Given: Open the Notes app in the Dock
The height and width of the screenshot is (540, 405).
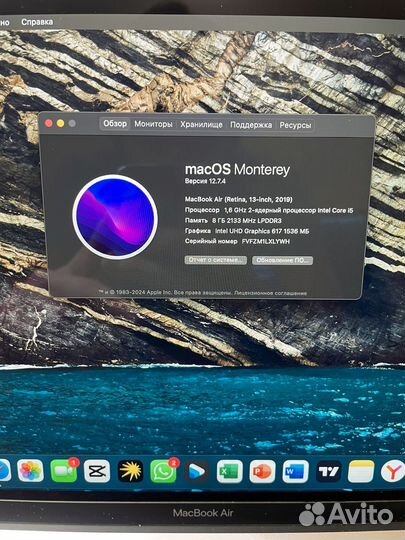Looking at the screenshot, I should click(361, 471).
